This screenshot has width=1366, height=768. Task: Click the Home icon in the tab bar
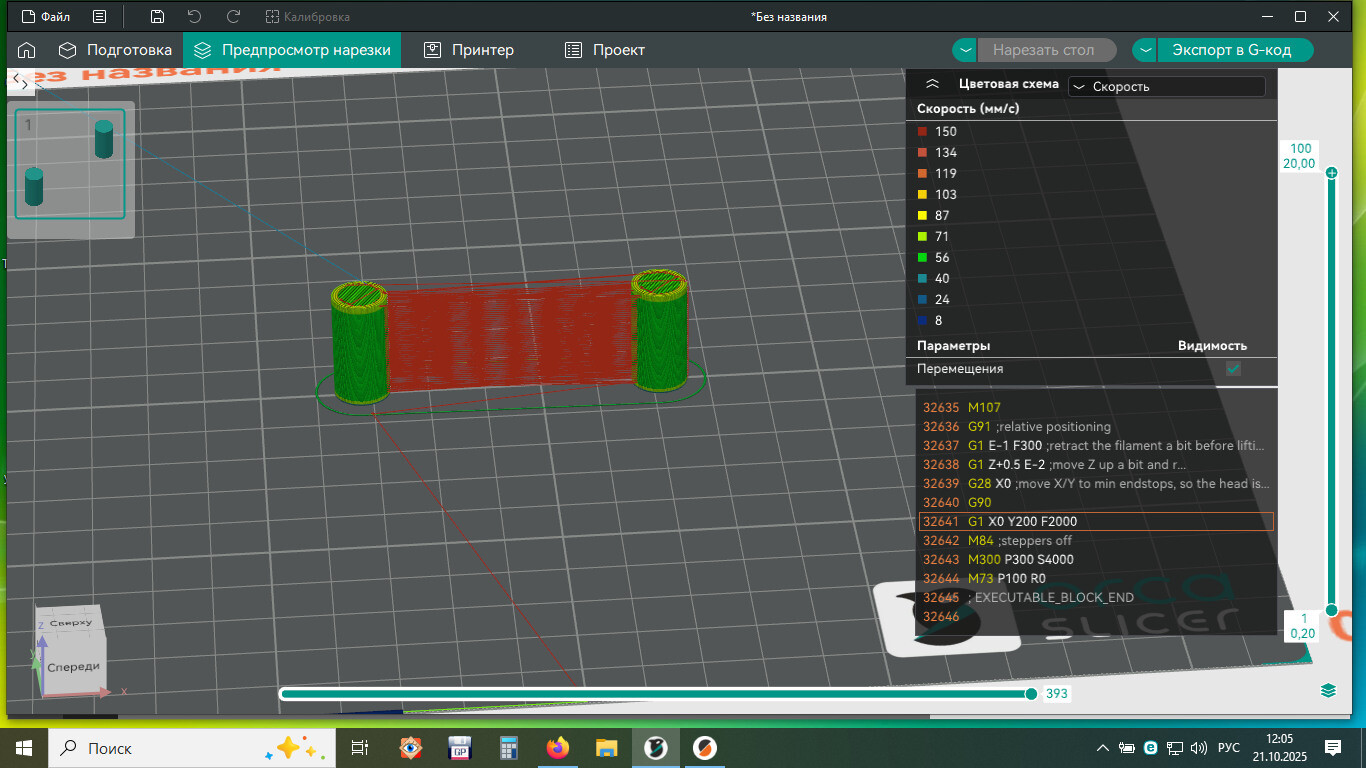click(x=27, y=50)
